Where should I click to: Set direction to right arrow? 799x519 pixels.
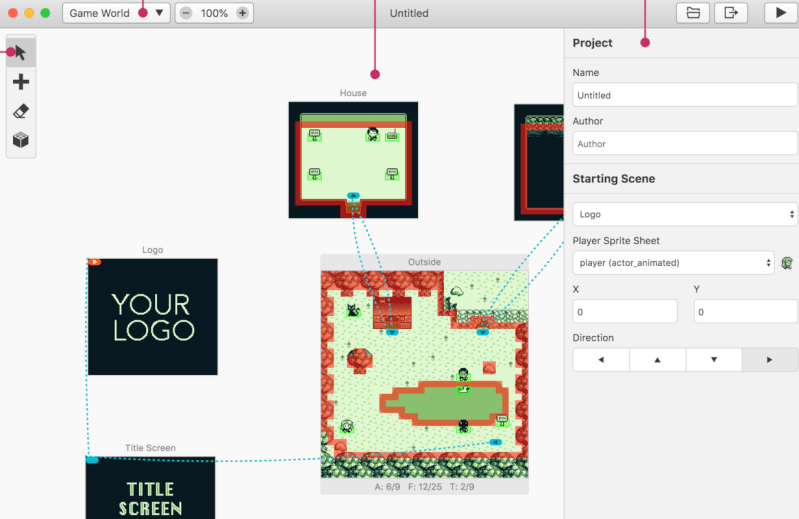[769, 360]
